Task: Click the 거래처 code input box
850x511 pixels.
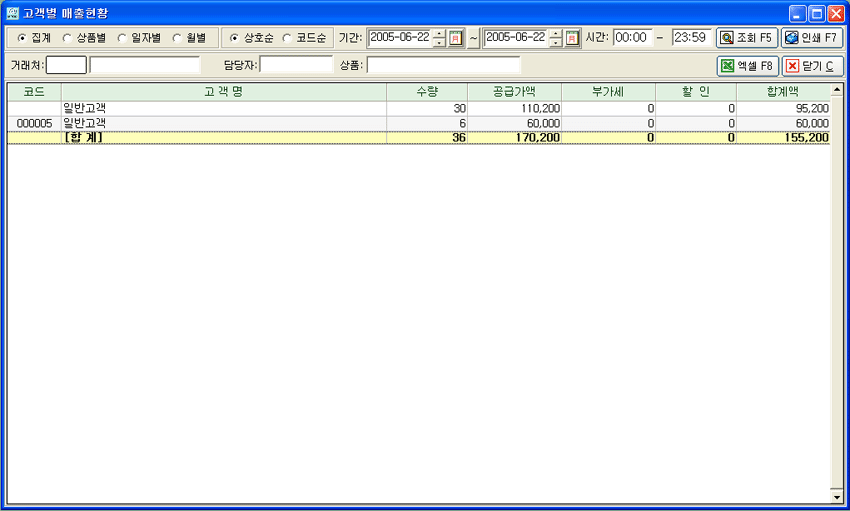Action: point(66,65)
